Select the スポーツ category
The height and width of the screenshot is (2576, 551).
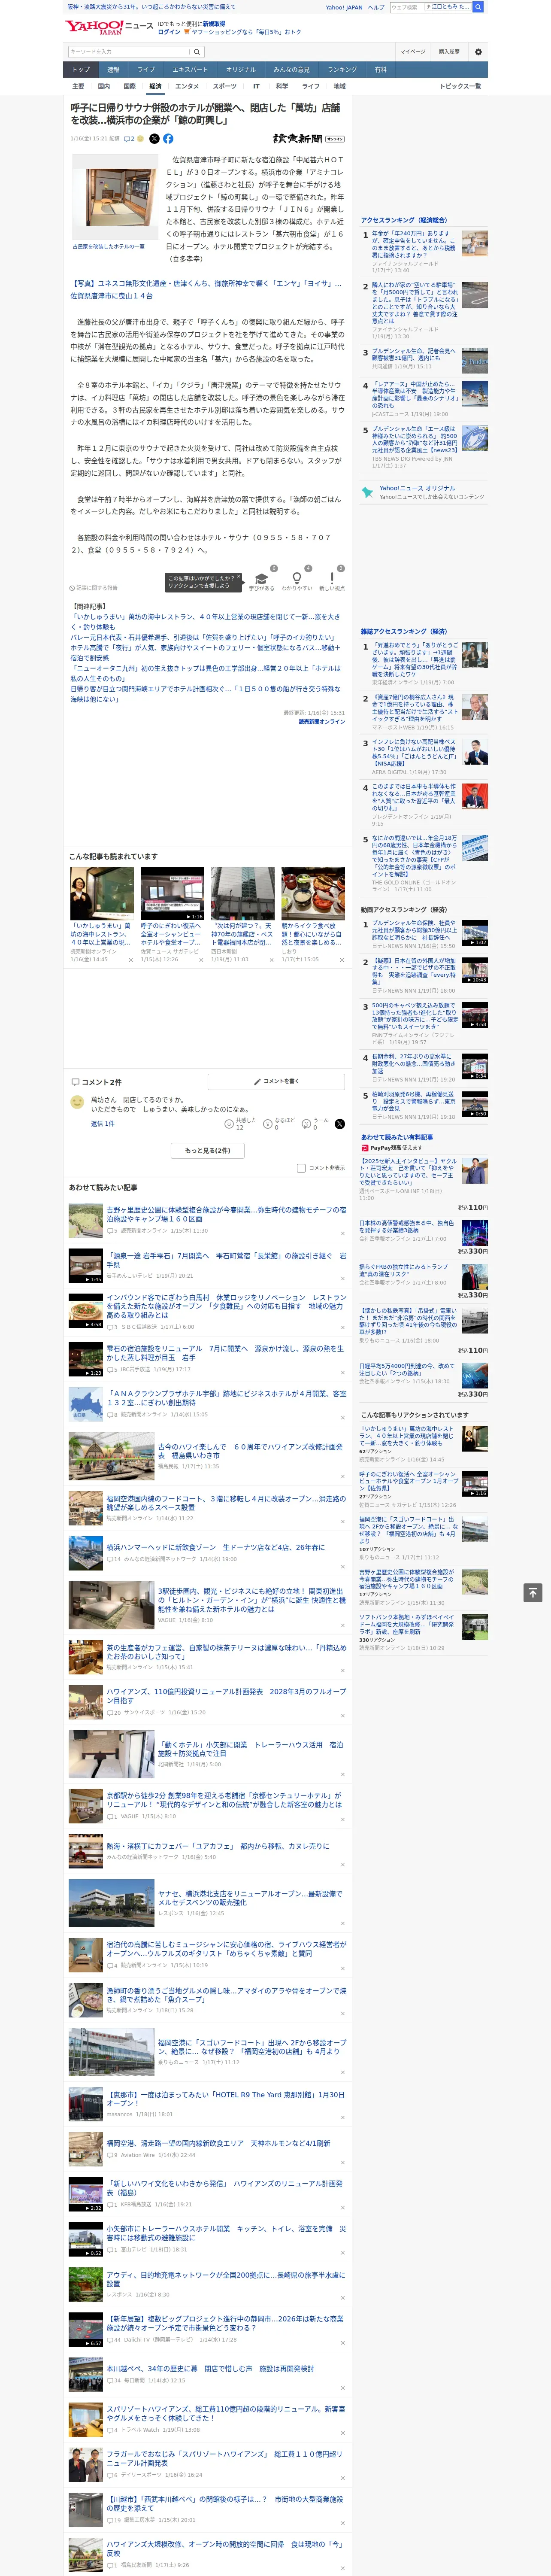(x=225, y=86)
